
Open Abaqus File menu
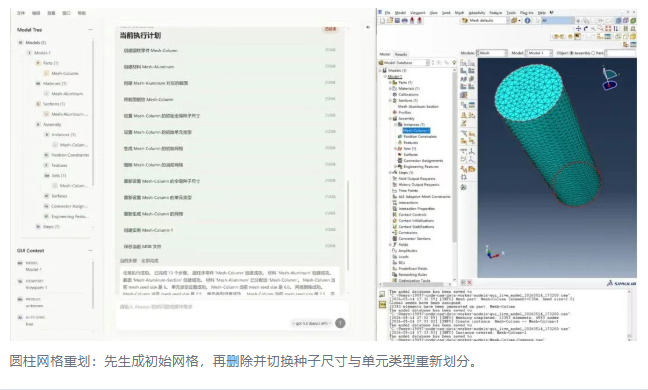(388, 13)
